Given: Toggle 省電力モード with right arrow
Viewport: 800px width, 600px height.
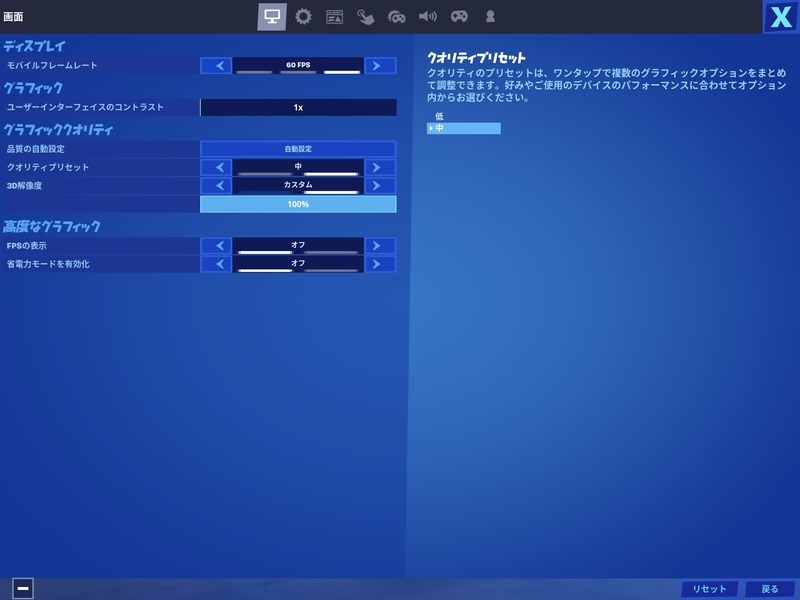Looking at the screenshot, I should [380, 264].
